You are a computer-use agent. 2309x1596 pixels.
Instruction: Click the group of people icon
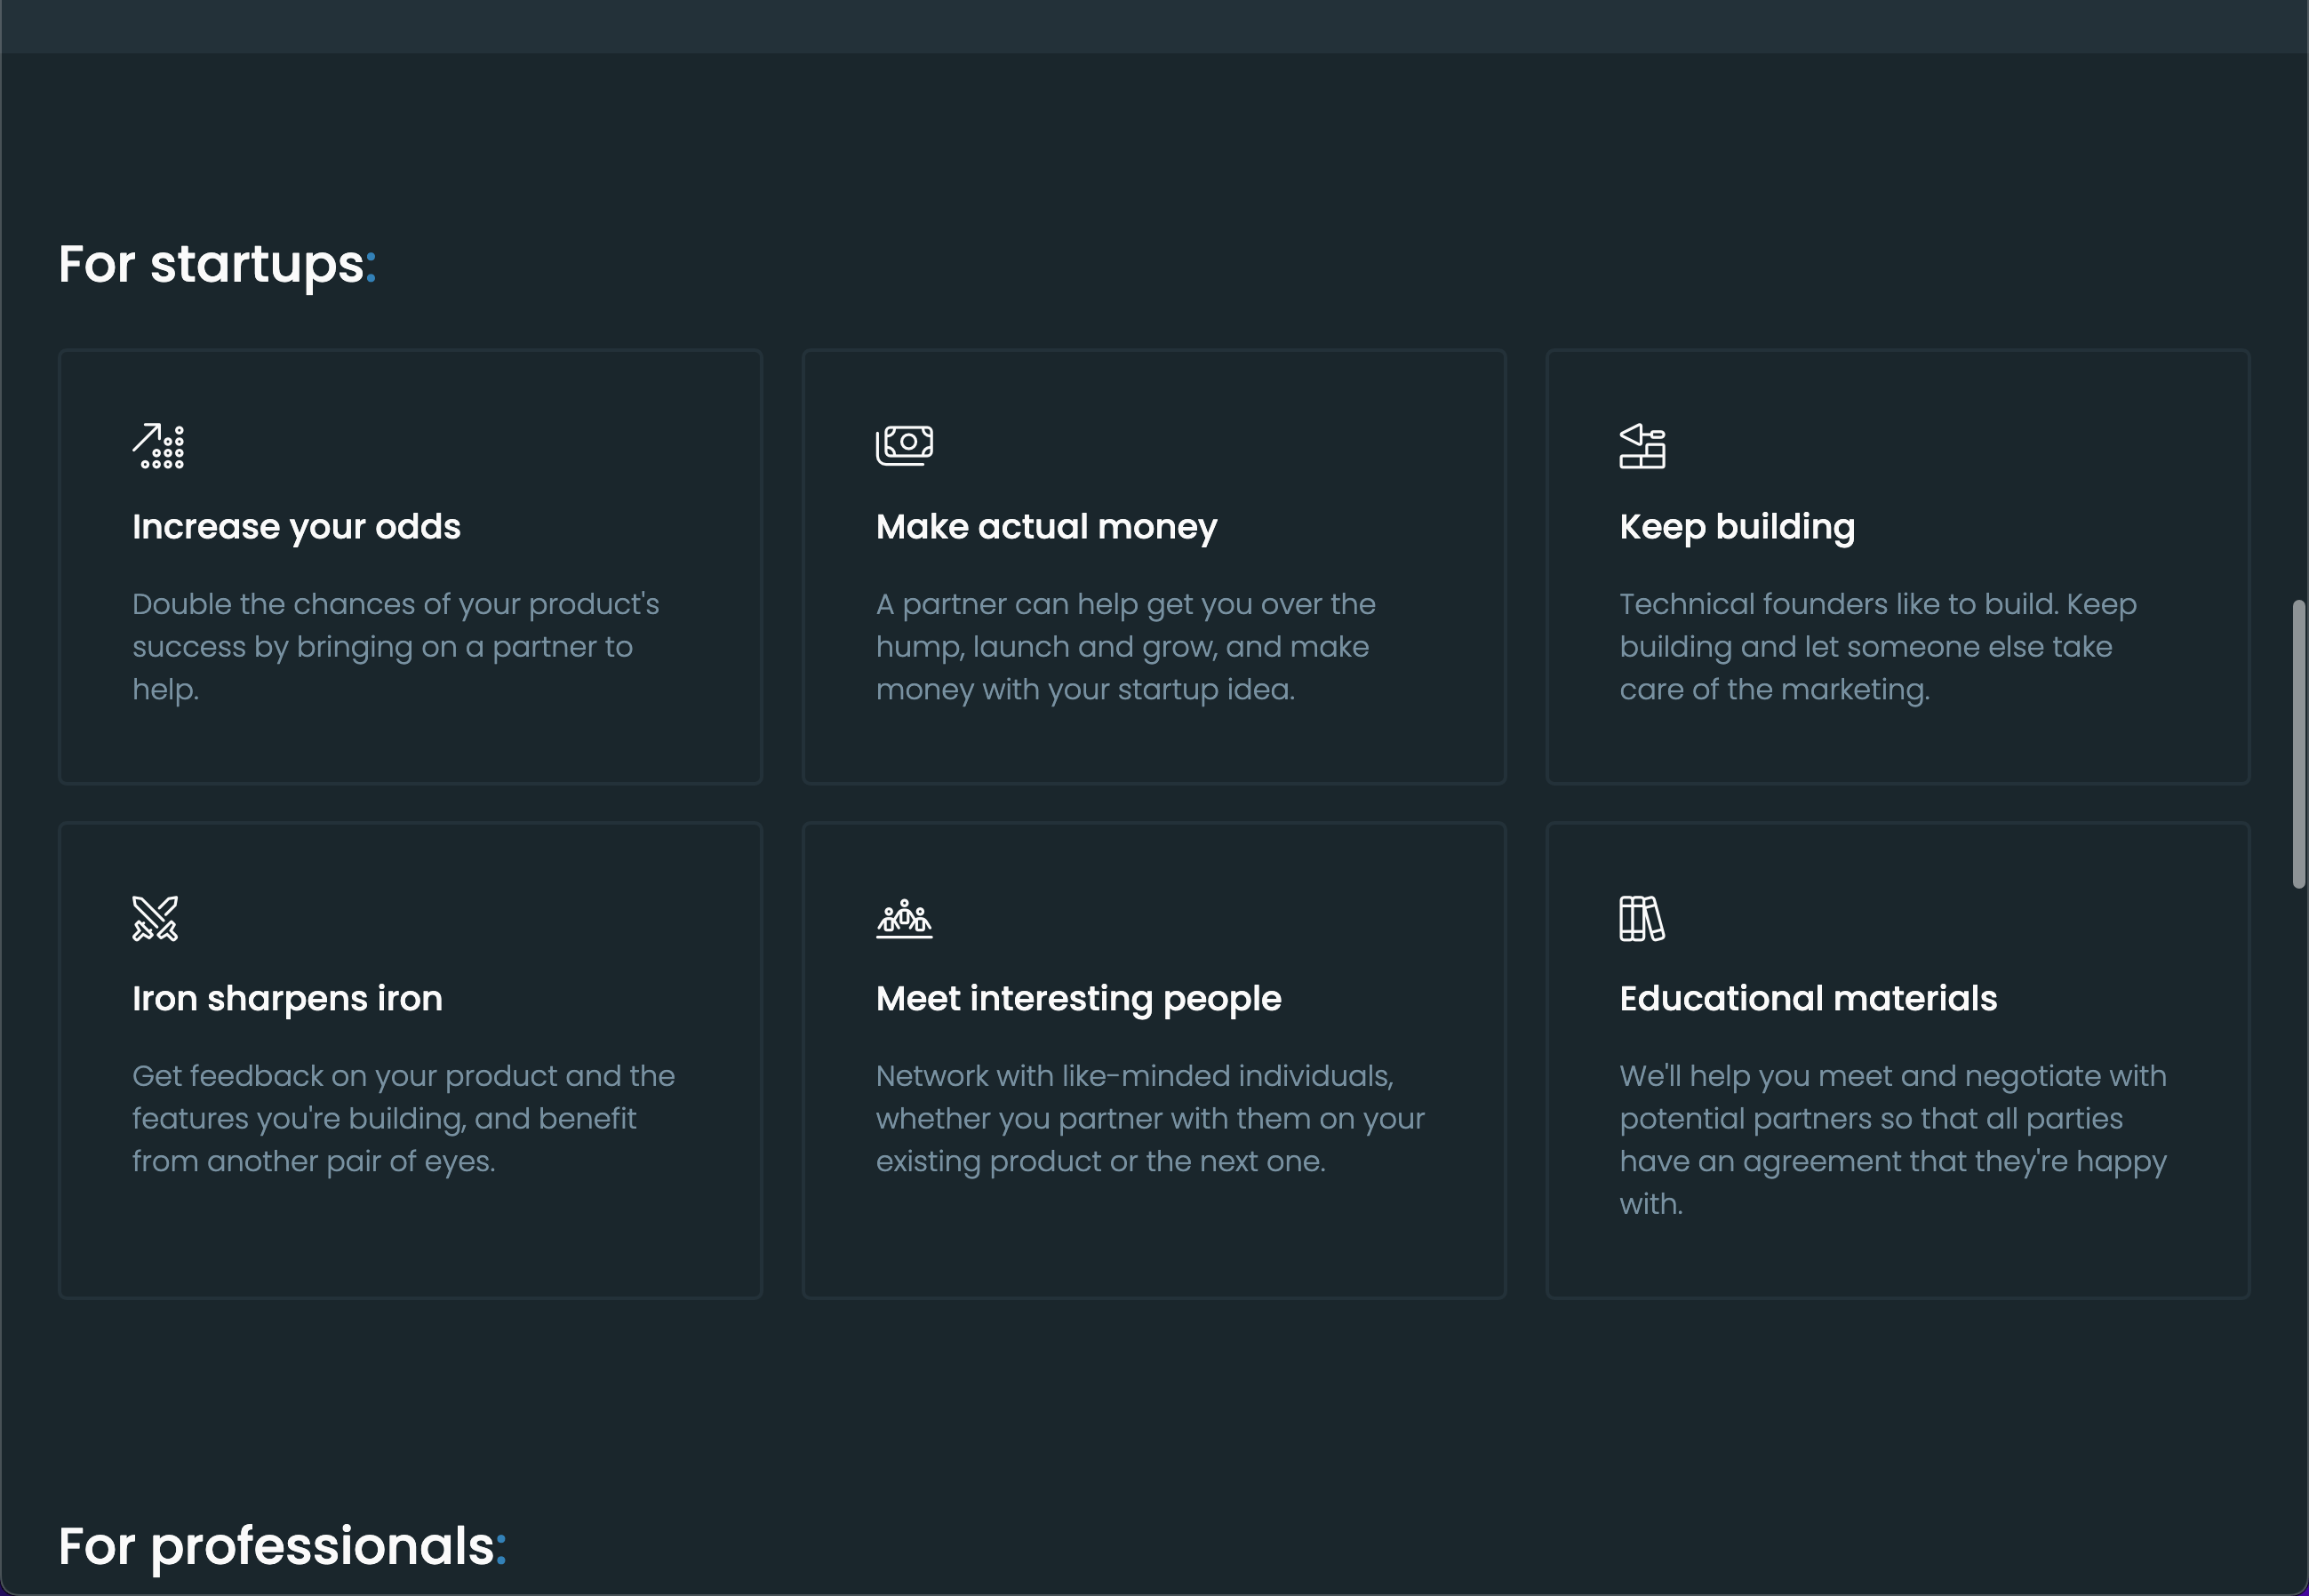[904, 918]
